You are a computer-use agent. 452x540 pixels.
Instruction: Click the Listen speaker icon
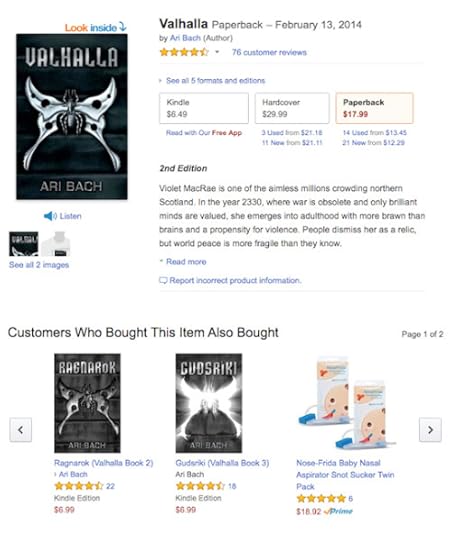point(50,216)
